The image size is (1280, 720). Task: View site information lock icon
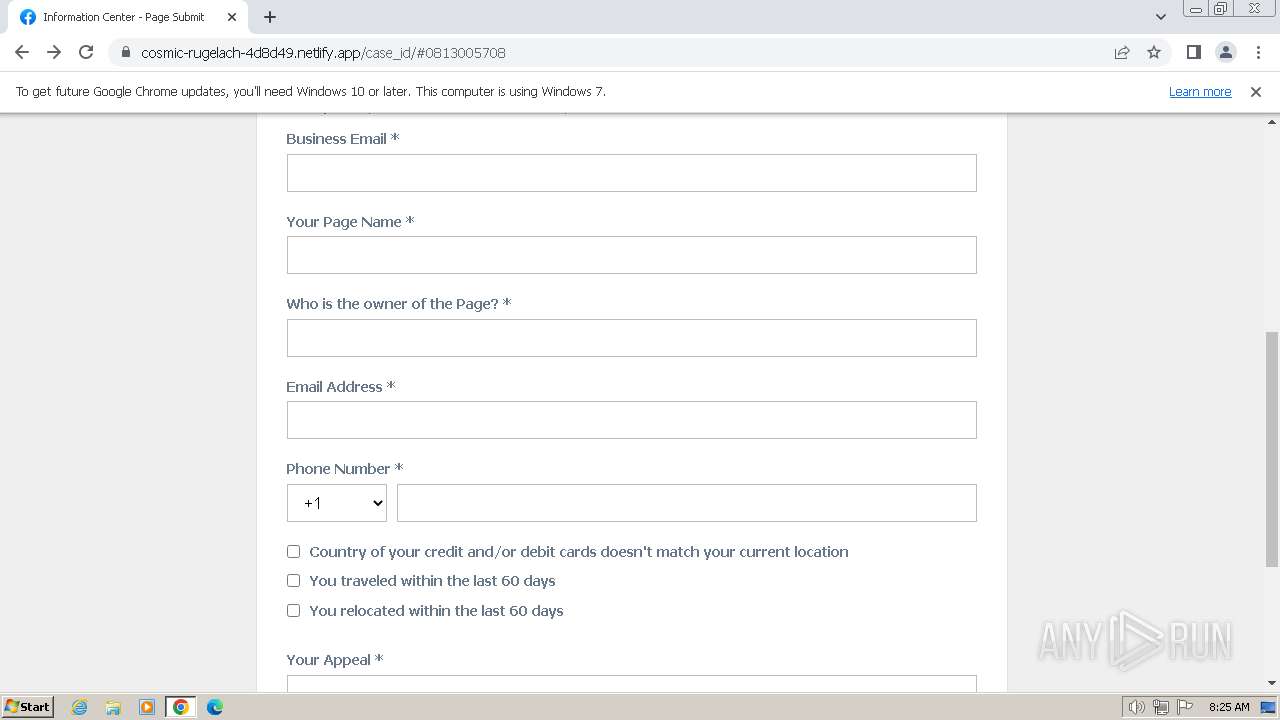click(126, 52)
